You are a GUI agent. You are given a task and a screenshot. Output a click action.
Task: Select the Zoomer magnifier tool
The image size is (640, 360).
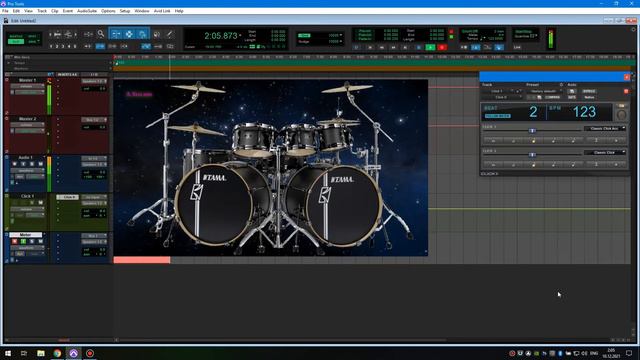[x=101, y=34]
